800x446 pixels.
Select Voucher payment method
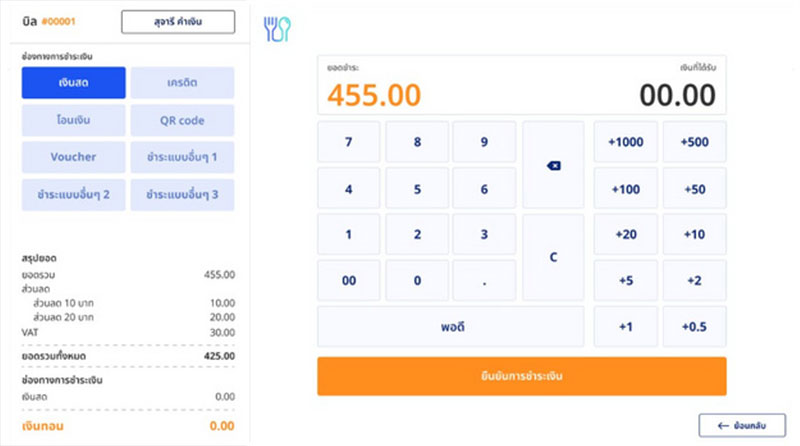point(73,157)
